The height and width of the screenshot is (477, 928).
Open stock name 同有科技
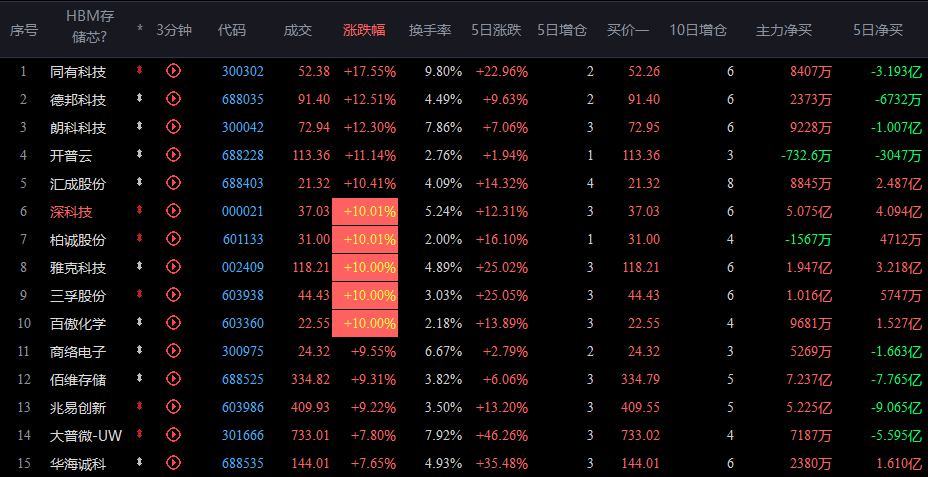click(78, 72)
